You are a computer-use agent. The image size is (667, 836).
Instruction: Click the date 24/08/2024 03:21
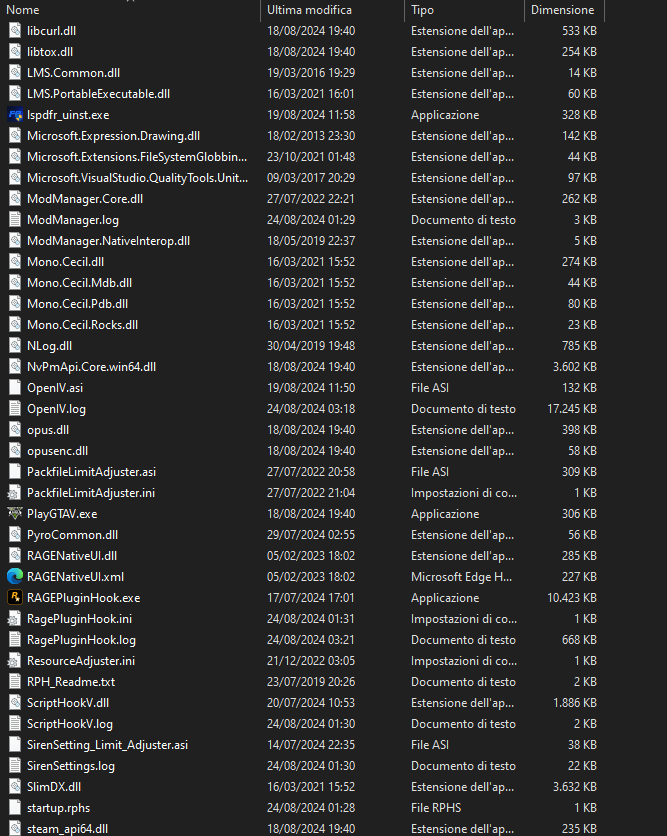point(311,640)
